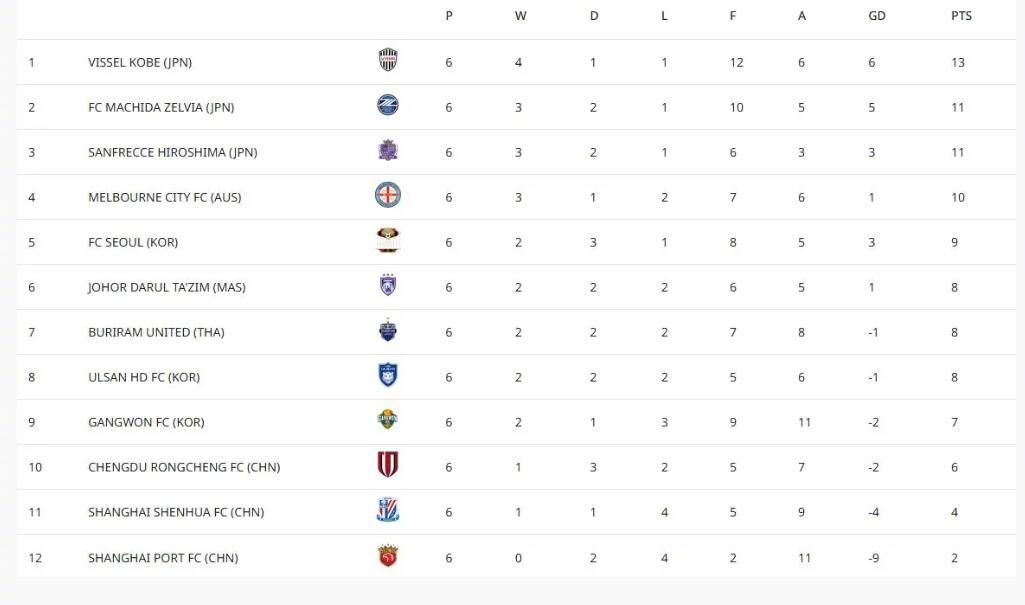This screenshot has width=1025, height=605.
Task: Click the Buriram United club badge
Action: click(x=388, y=330)
